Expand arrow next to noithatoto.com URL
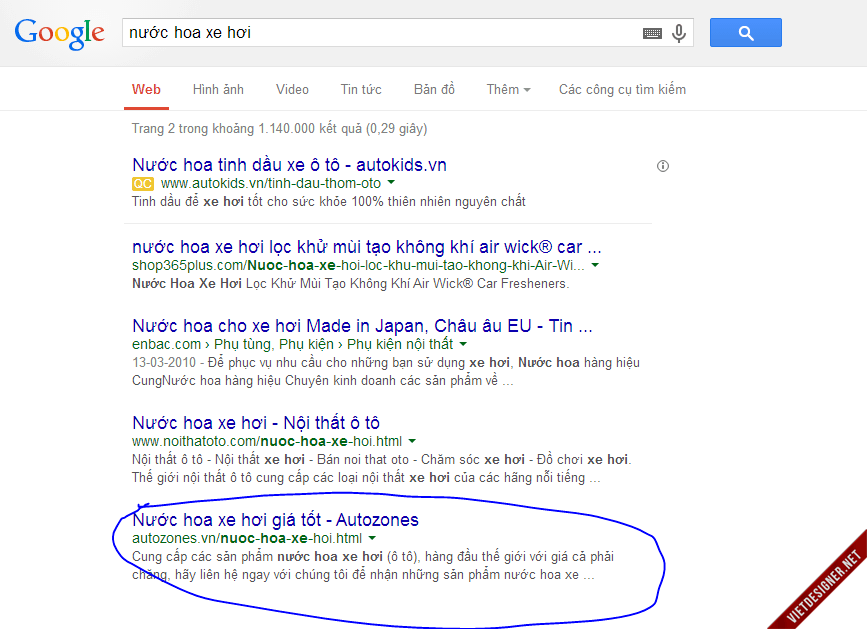 (x=412, y=441)
